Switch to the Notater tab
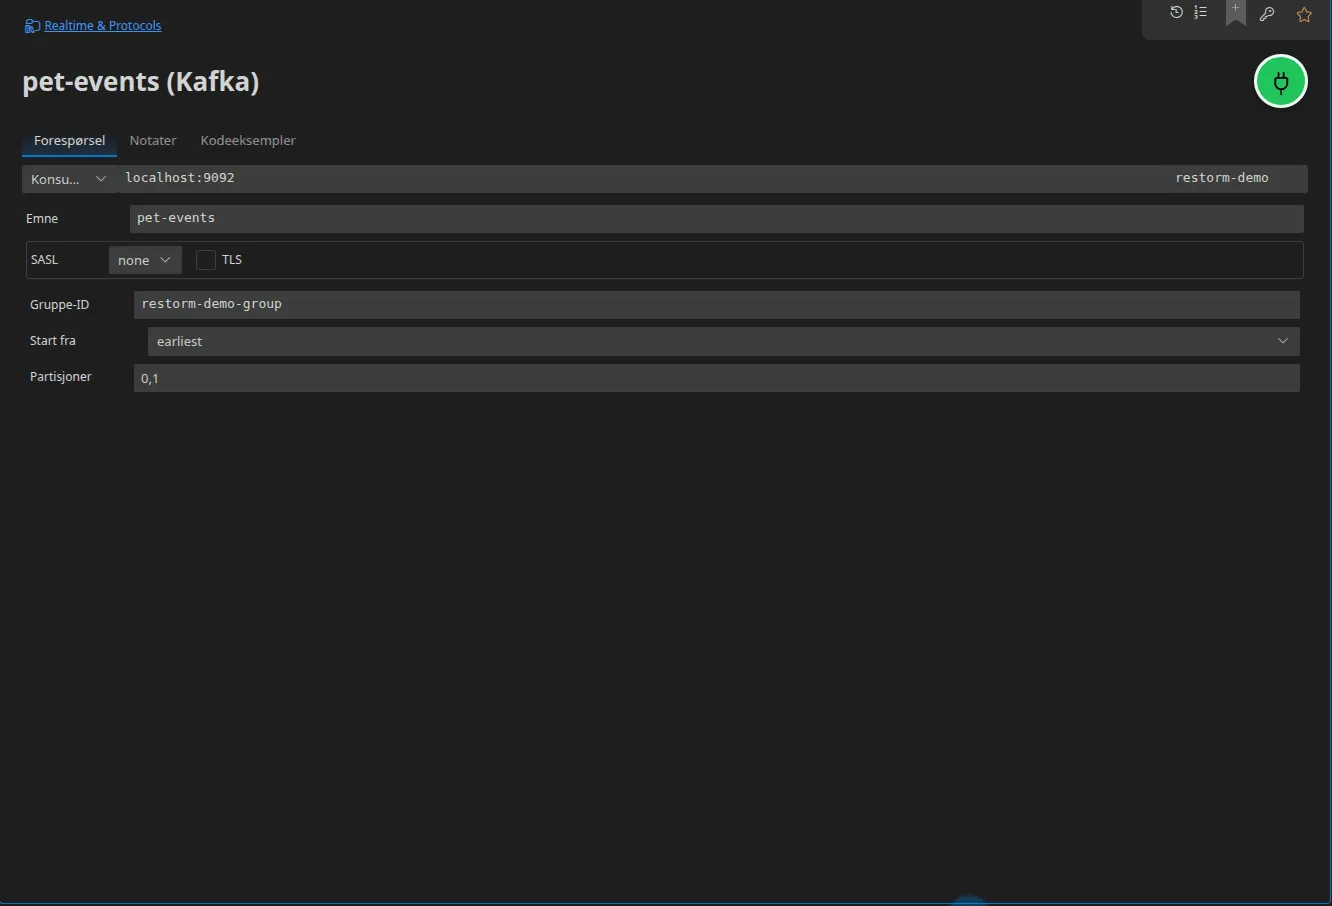 tap(153, 141)
